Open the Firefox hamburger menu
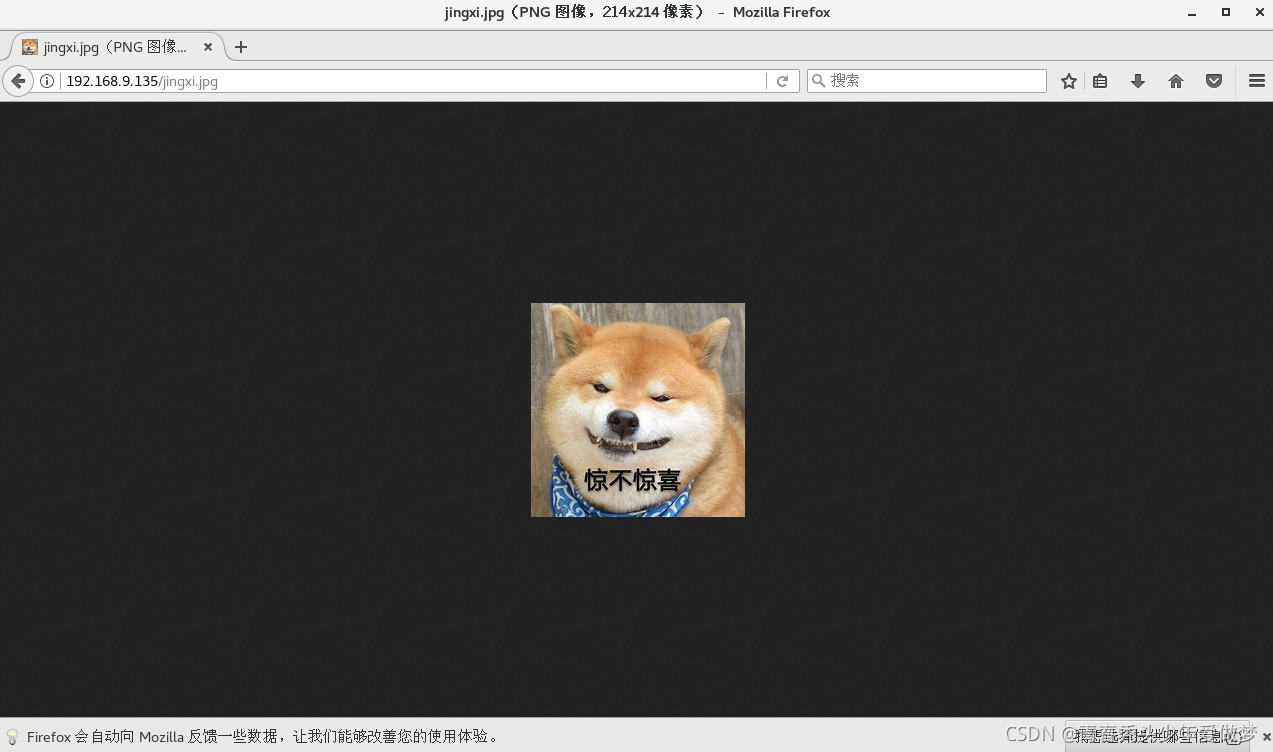 pyautogui.click(x=1256, y=80)
